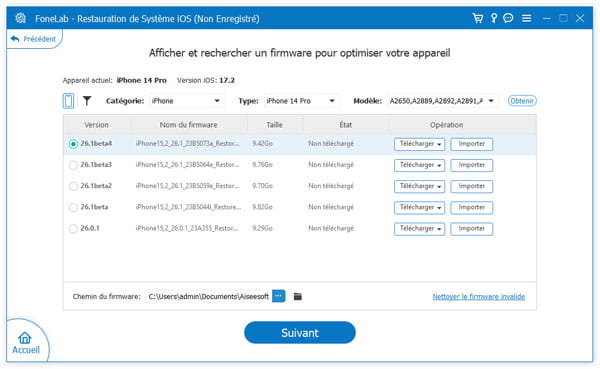The height and width of the screenshot is (369, 600).
Task: Open the Modèle dropdown
Action: tap(443, 101)
